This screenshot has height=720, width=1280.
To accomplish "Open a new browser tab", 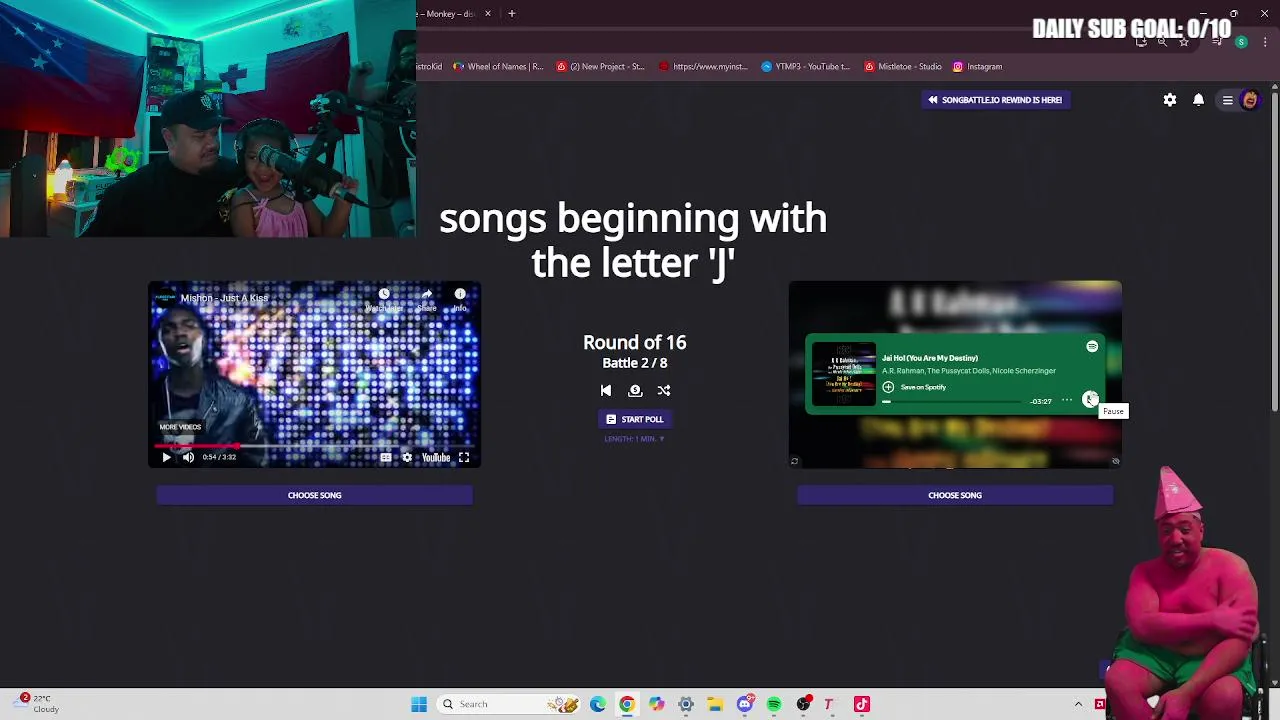I will [511, 14].
